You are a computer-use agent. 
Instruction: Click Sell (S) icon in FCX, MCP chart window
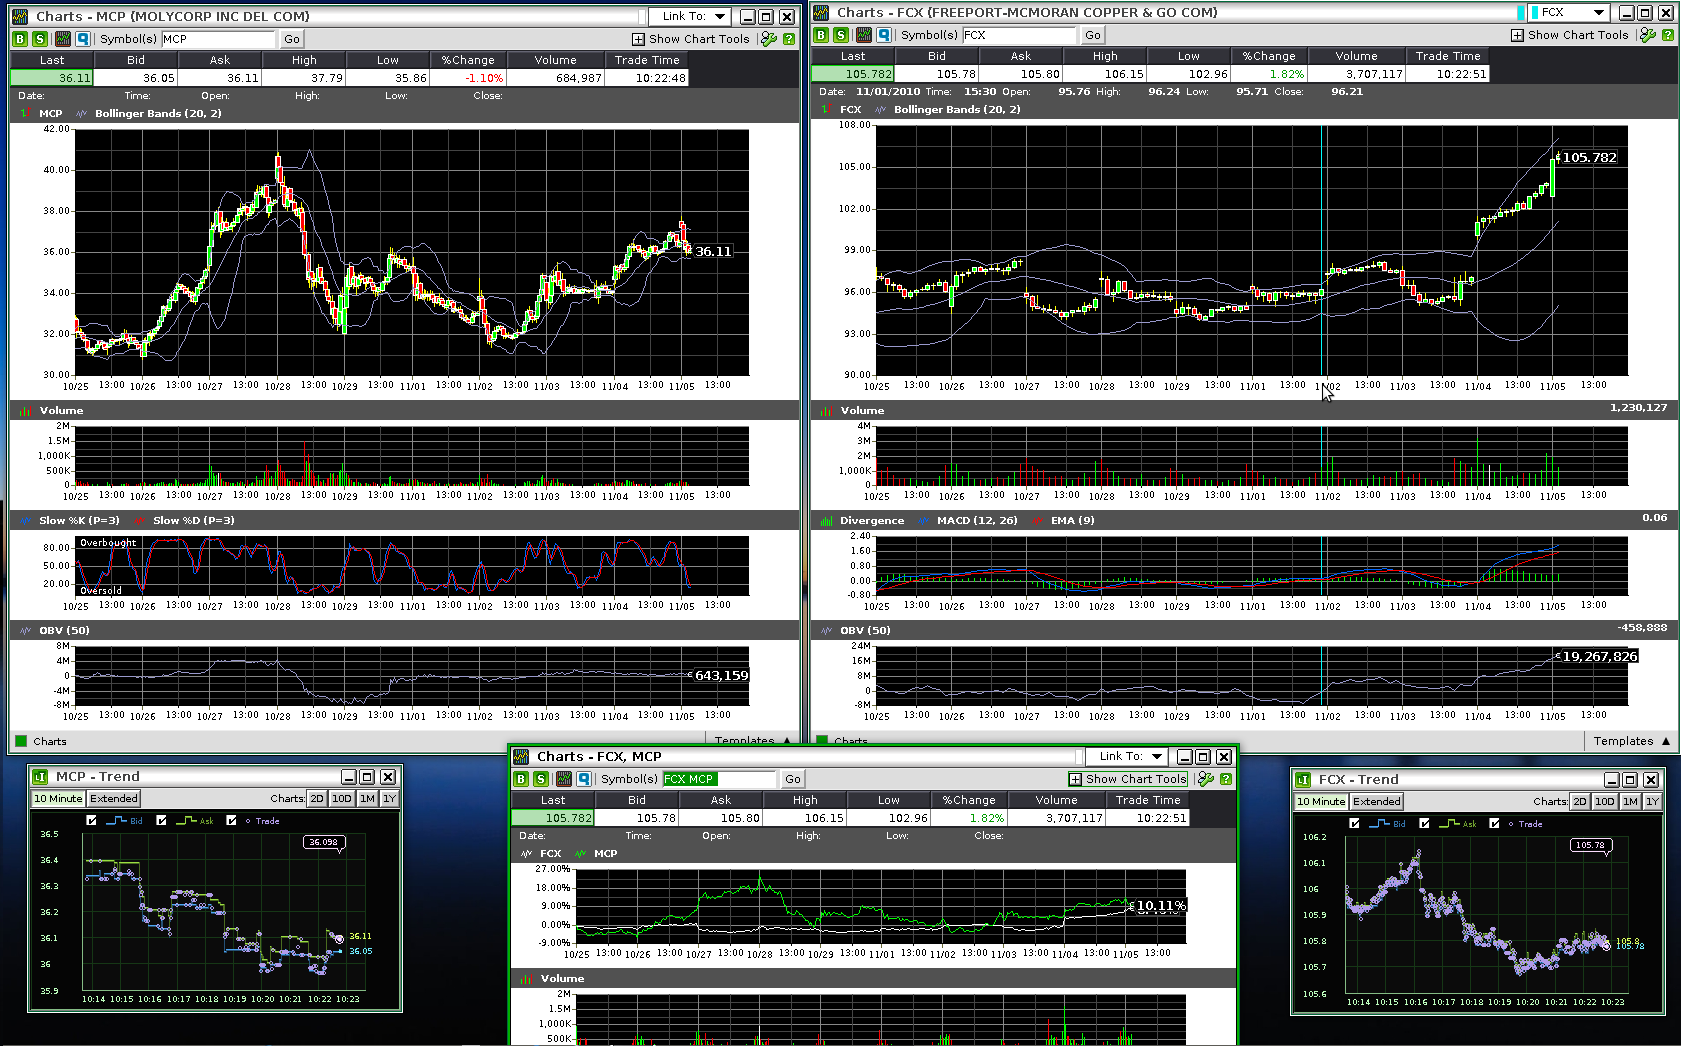(541, 779)
